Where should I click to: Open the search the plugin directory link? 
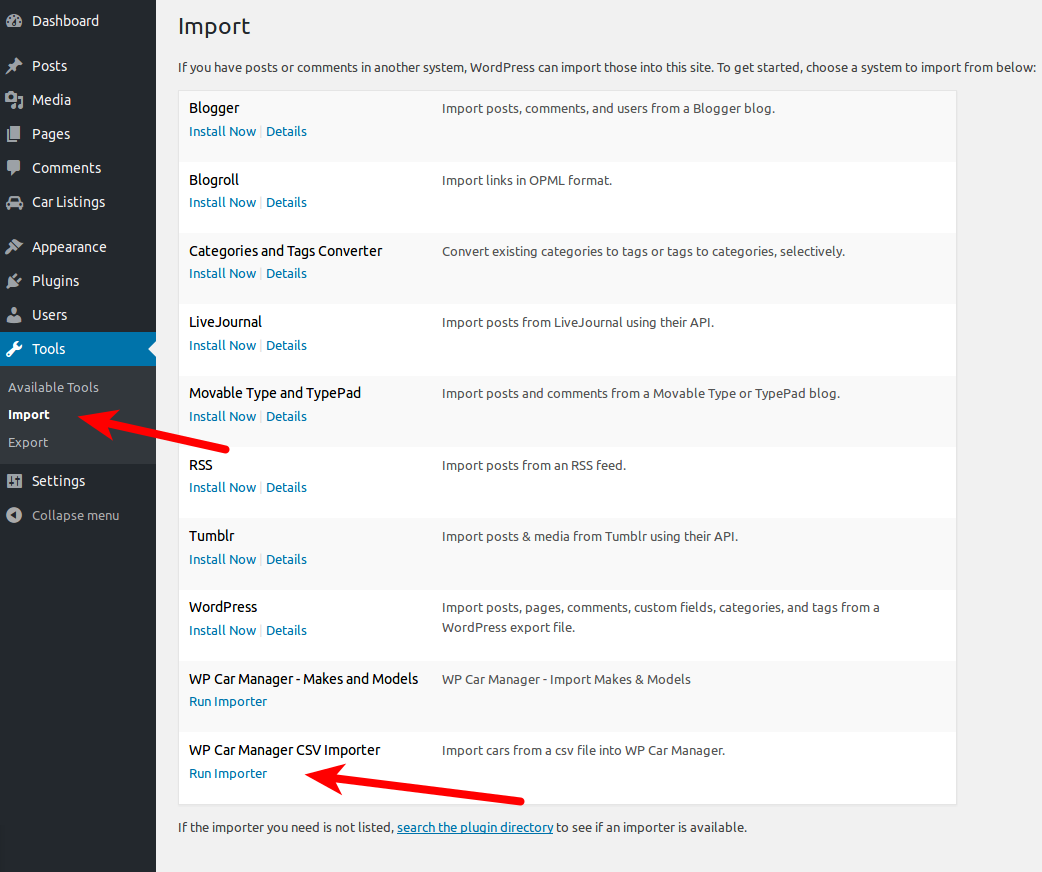coord(475,827)
